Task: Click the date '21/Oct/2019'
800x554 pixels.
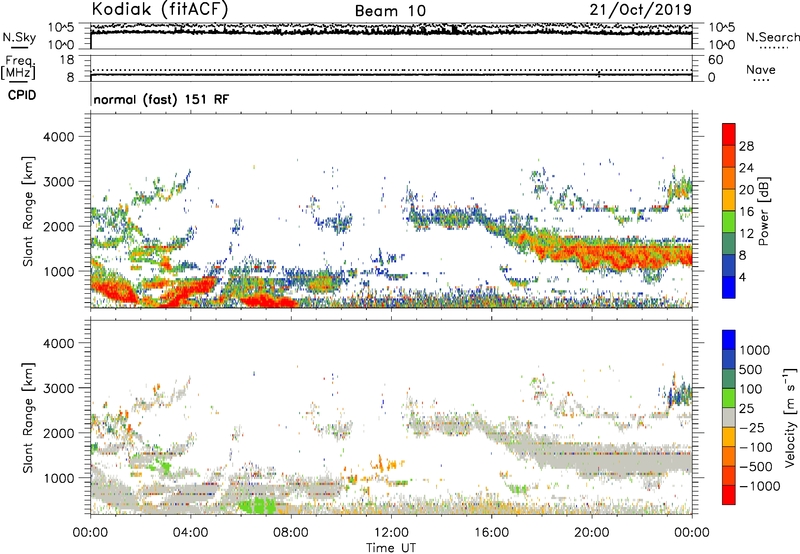Action: (641, 10)
